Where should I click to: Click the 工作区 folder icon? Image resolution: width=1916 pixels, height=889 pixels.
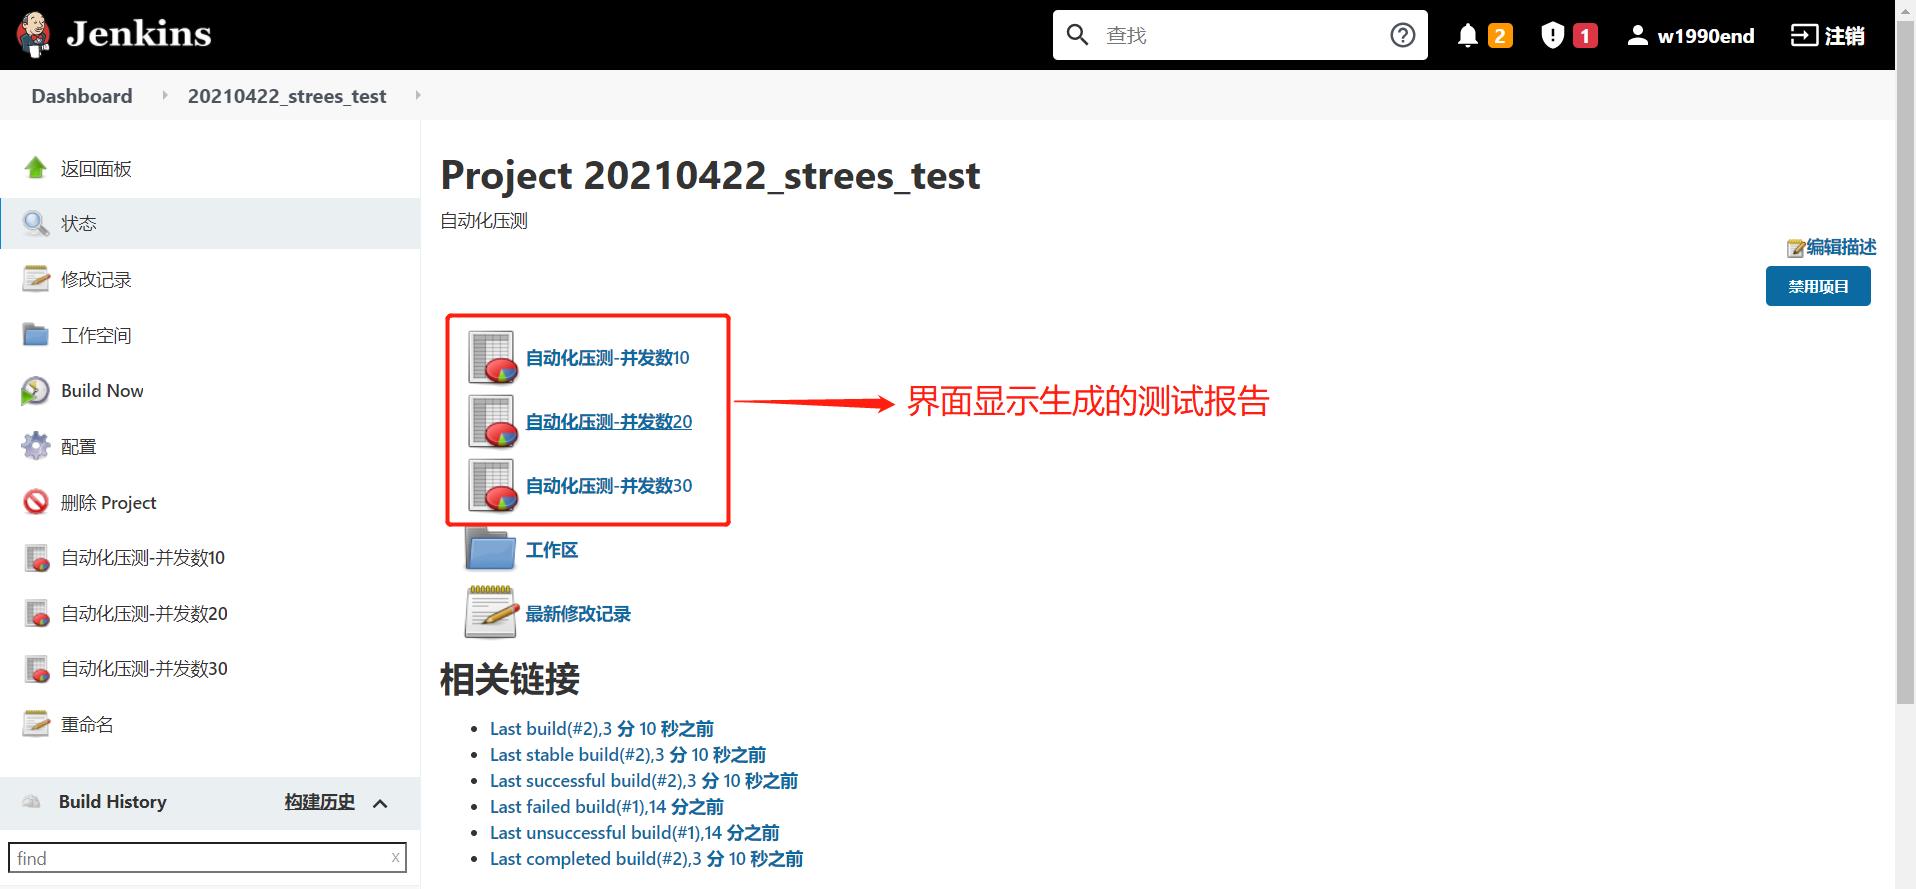coord(490,548)
